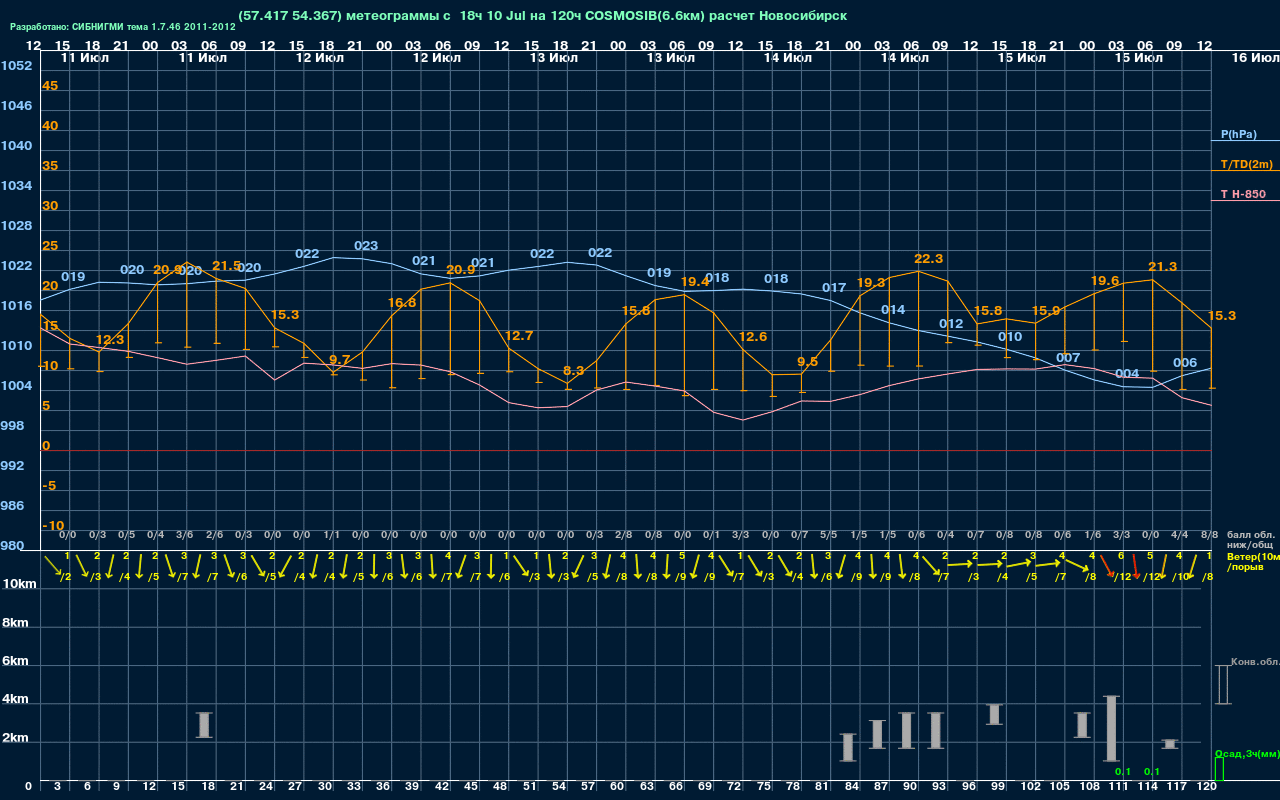Screen dimensions: 1280x800
Task: Click the 9.5 temperature value
Action: pyautogui.click(x=807, y=362)
